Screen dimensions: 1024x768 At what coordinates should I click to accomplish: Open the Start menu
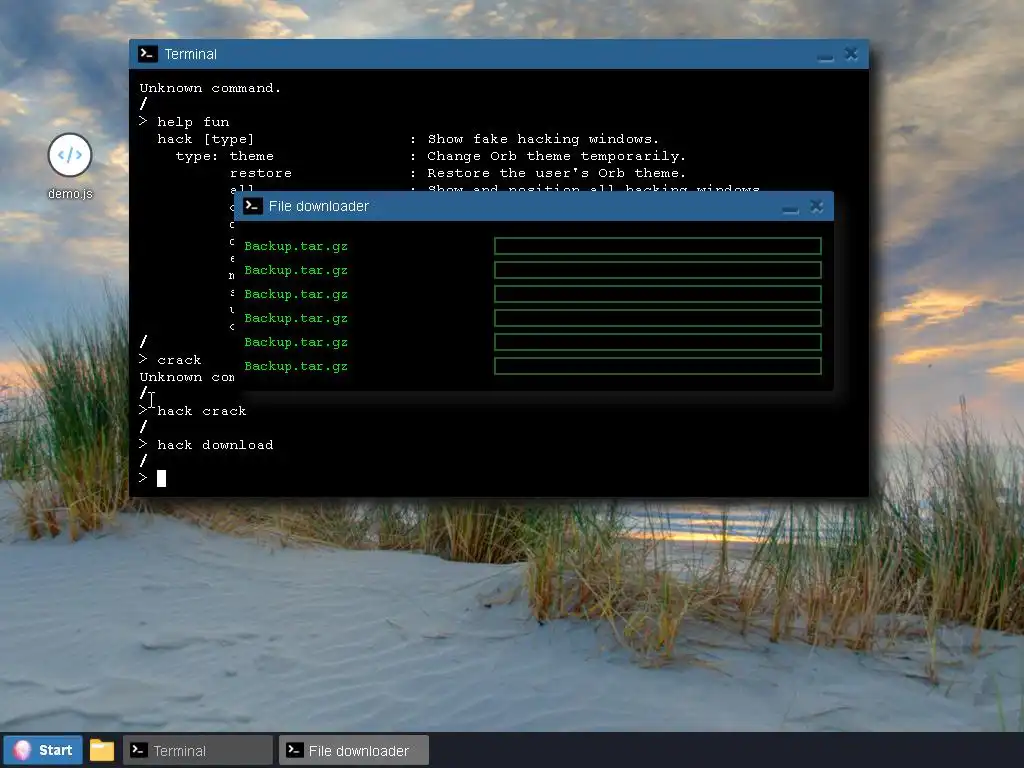click(43, 750)
